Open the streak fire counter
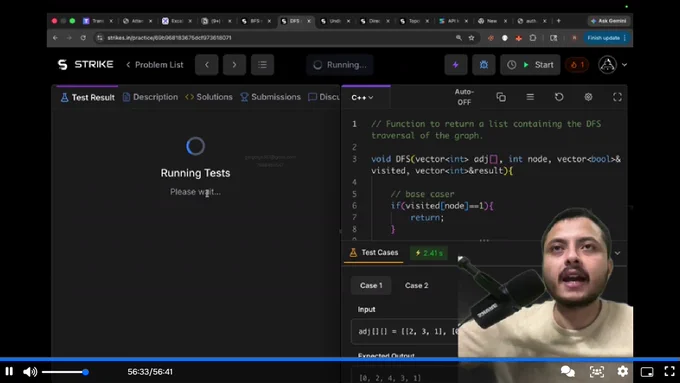The height and width of the screenshot is (383, 680). point(577,65)
